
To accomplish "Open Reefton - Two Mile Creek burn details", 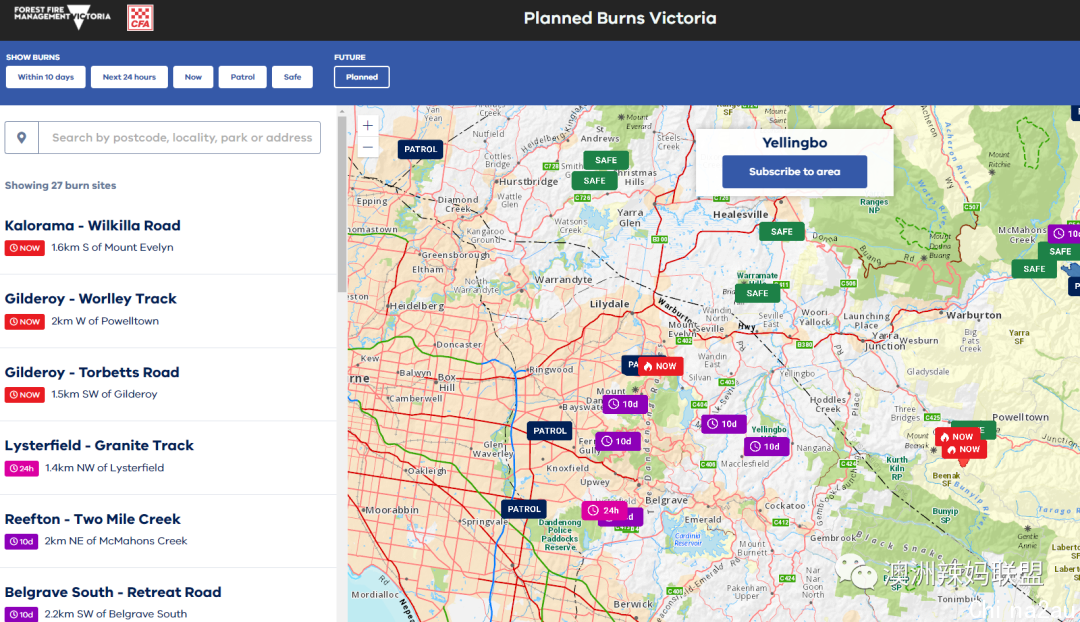I will pos(92,519).
